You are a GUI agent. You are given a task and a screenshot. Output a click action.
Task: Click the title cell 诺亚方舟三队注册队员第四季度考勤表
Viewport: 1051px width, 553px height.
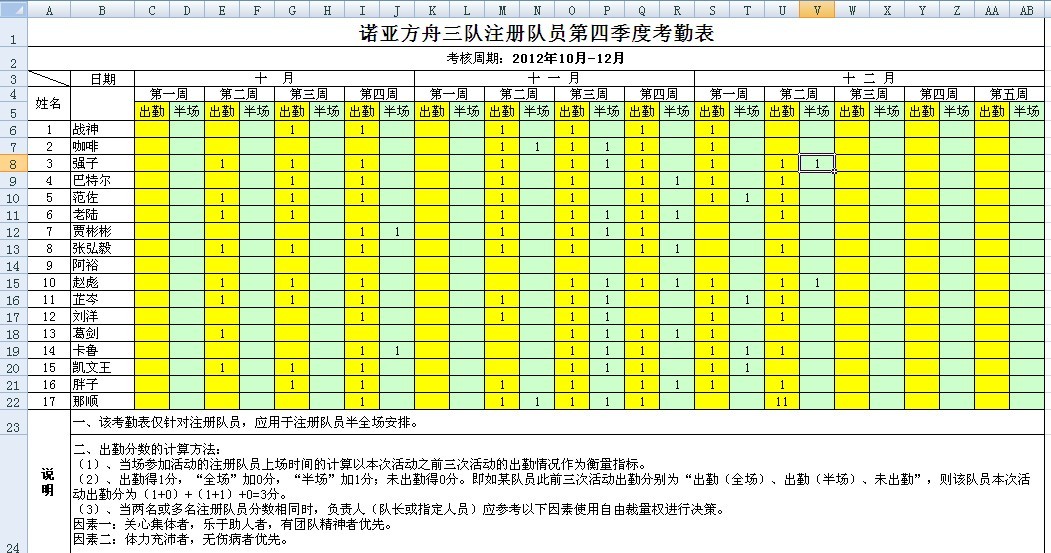(536, 34)
